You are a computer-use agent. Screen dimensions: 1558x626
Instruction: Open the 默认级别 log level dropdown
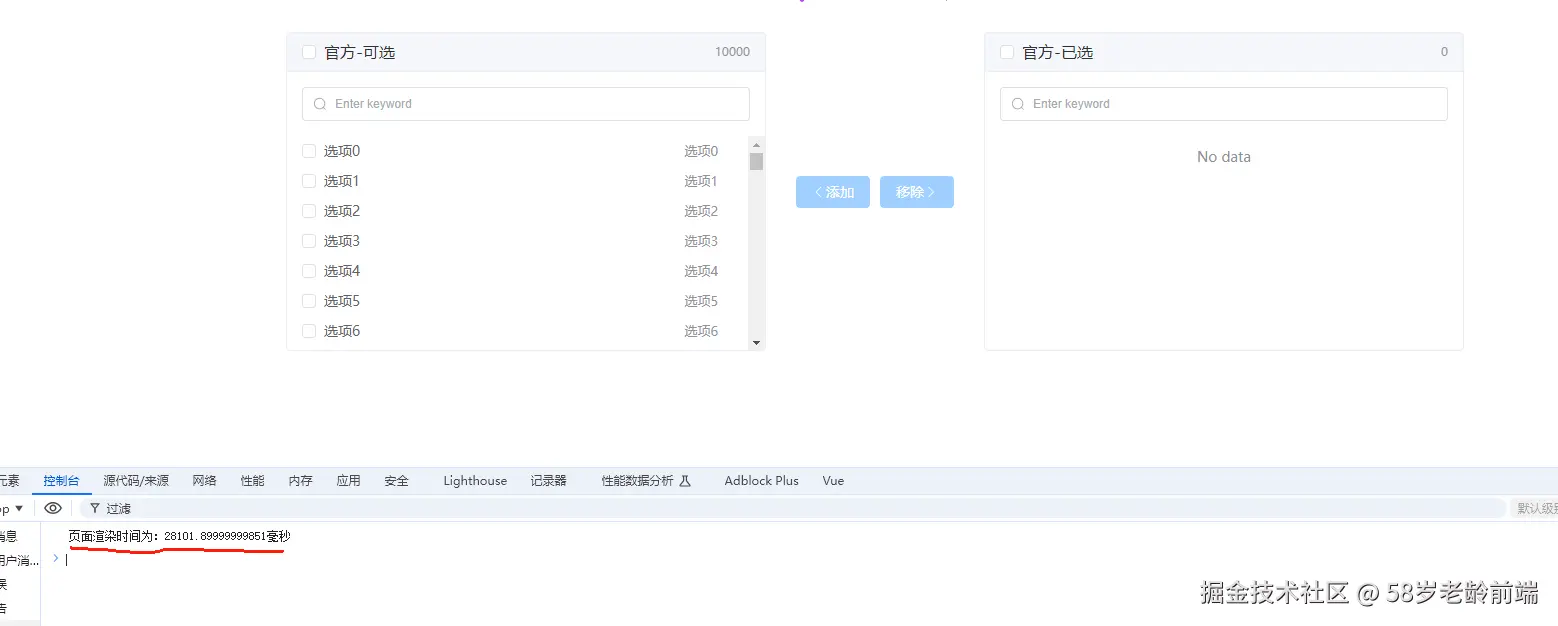pyautogui.click(x=1534, y=508)
